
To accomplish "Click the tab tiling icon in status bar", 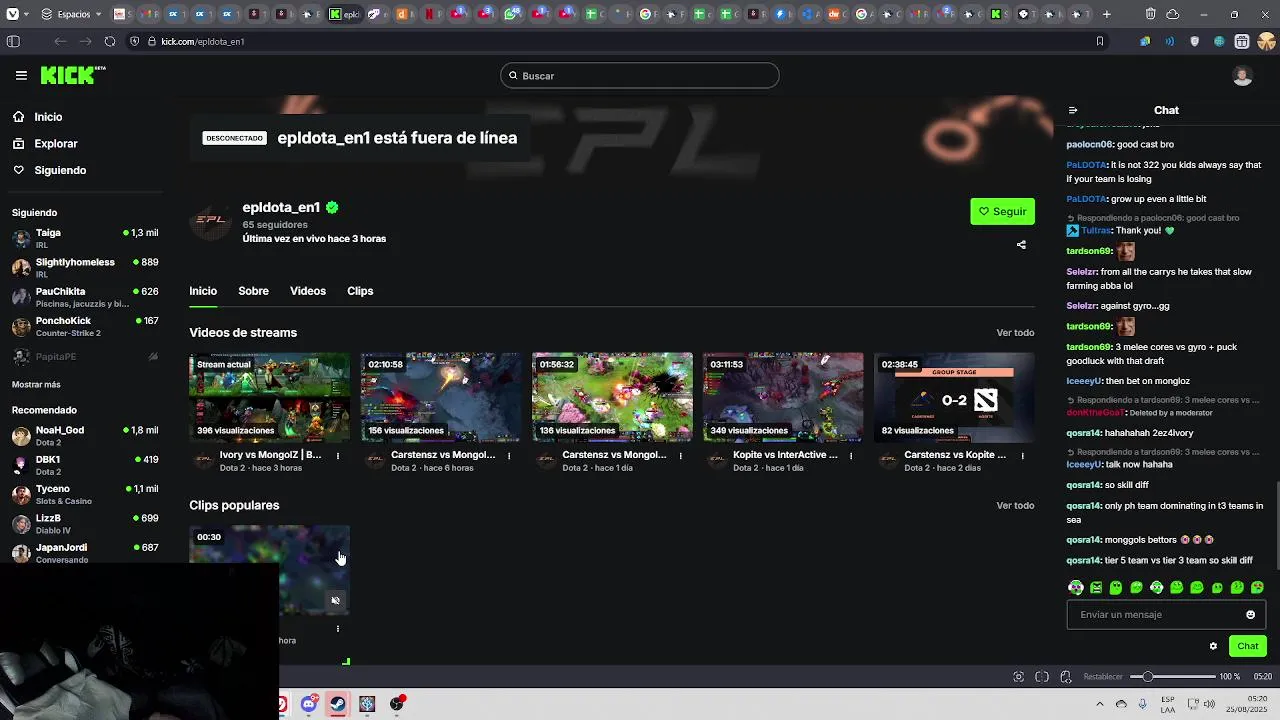I will click(x=1042, y=677).
